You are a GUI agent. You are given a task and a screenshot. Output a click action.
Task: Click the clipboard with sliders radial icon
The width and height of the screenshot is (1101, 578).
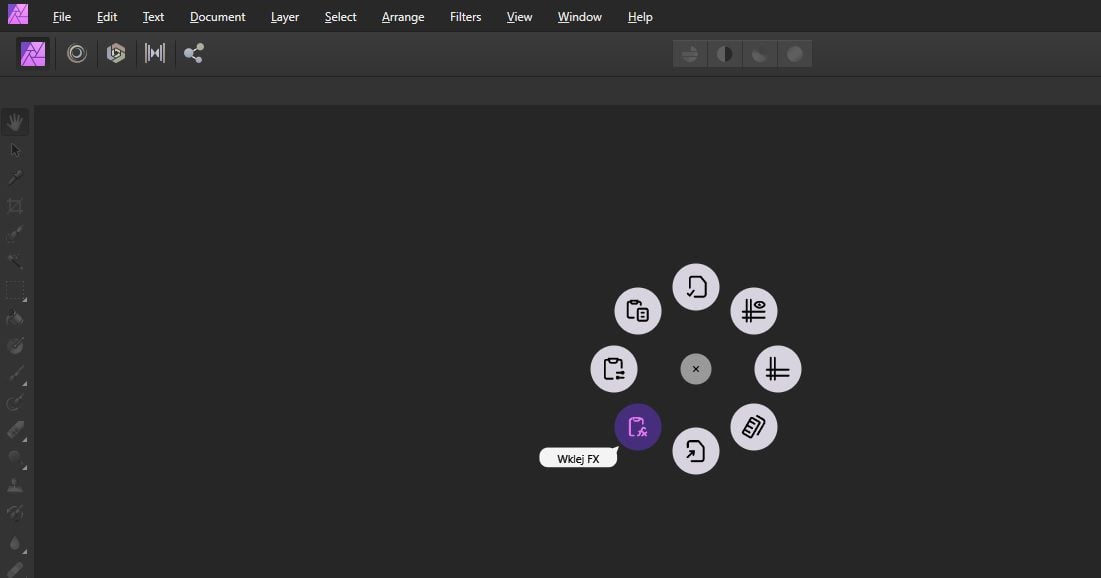pos(614,370)
